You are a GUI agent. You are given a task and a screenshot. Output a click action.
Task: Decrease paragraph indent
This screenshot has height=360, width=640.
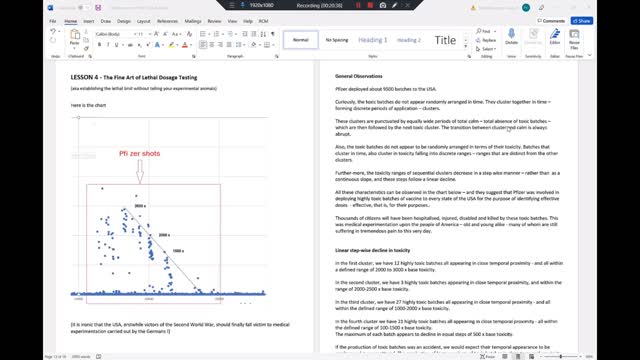pyautogui.click(x=244, y=34)
